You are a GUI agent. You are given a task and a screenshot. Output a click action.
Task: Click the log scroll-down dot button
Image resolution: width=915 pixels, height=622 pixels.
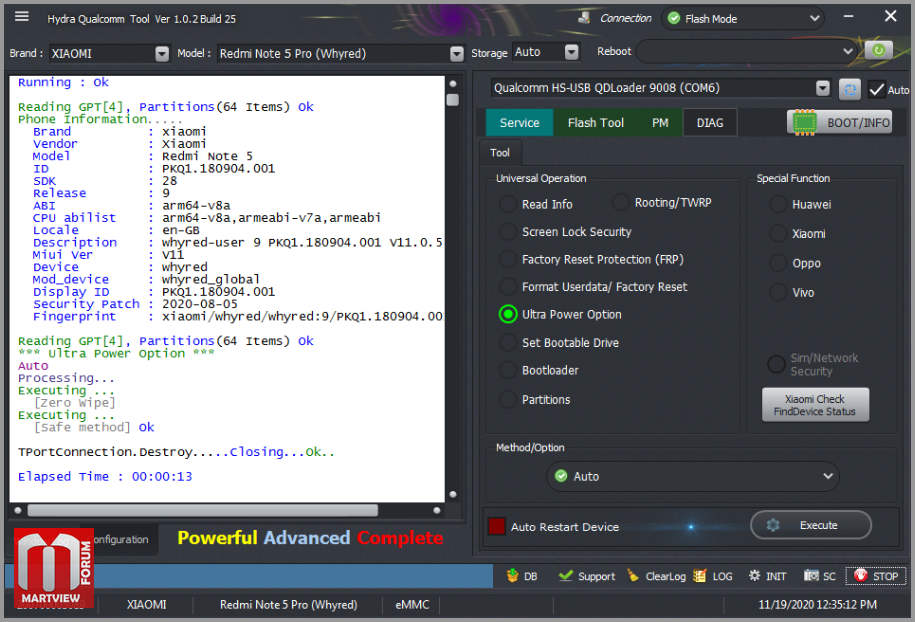click(452, 494)
